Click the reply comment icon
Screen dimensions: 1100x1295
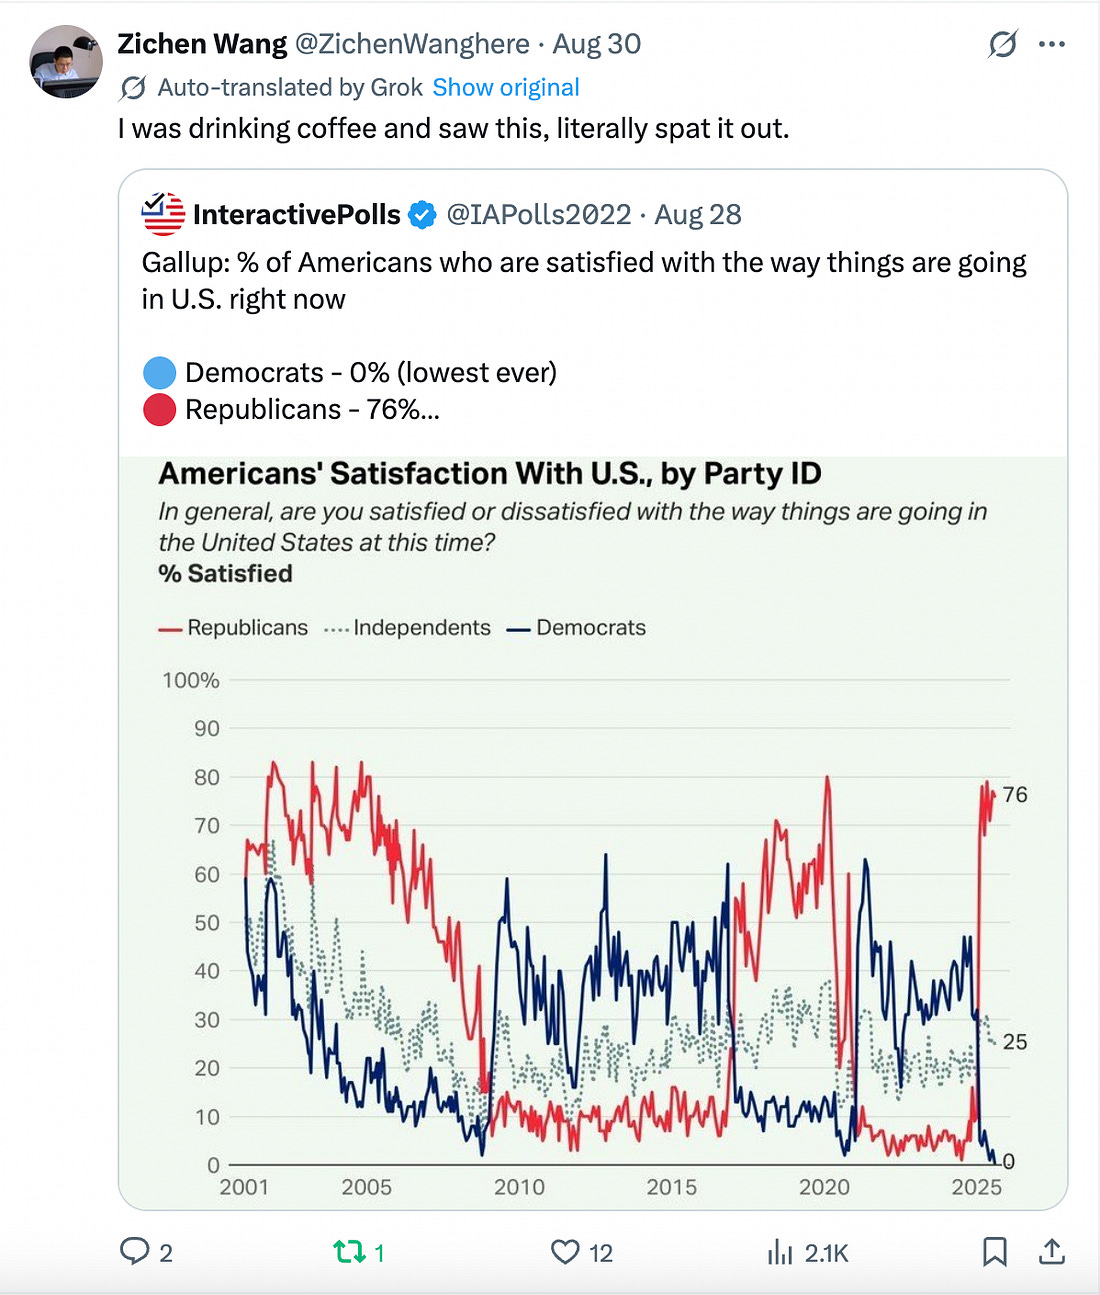click(135, 1251)
